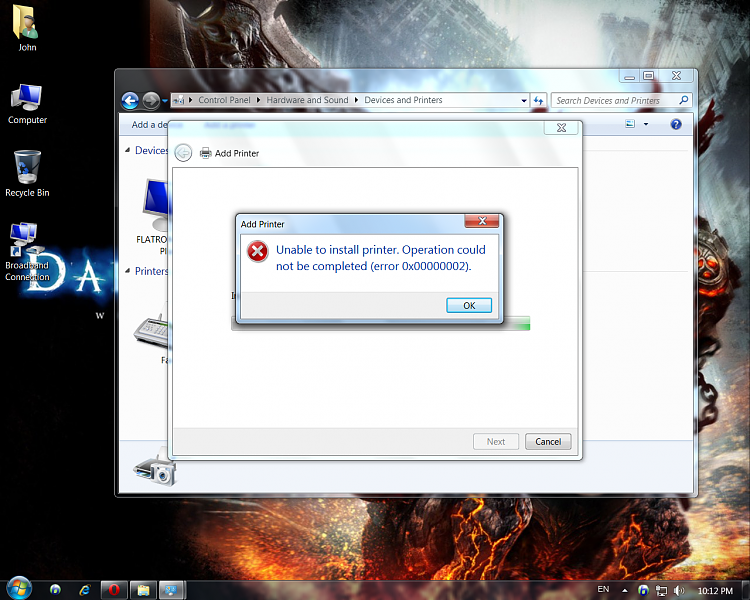Open the recent pages dropdown arrow
Screen dimensions: 750x600
pos(165,101)
